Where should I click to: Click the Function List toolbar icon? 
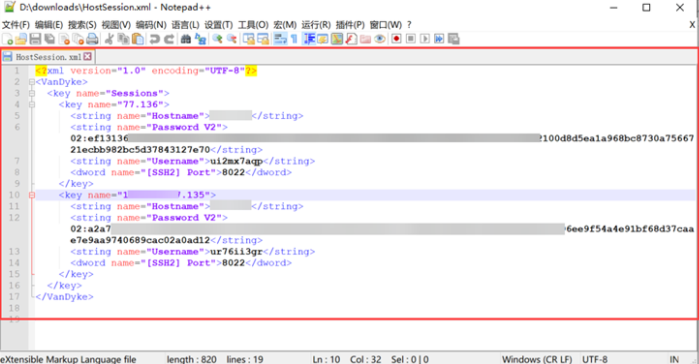coord(351,39)
